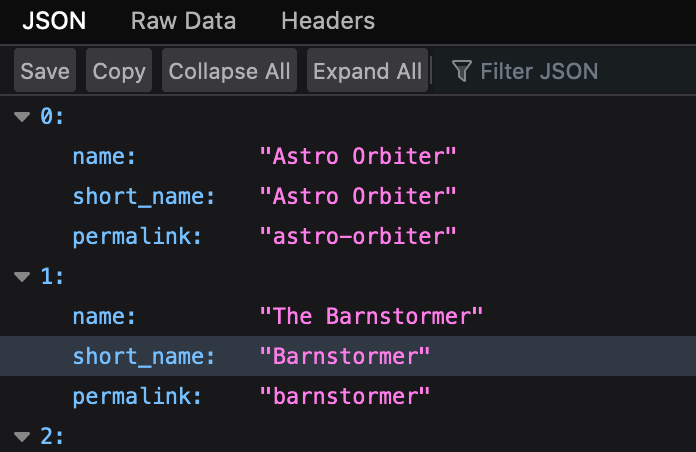This screenshot has height=452, width=696.
Task: Collapse array item 0 with its triangle
Action: pyautogui.click(x=22, y=117)
